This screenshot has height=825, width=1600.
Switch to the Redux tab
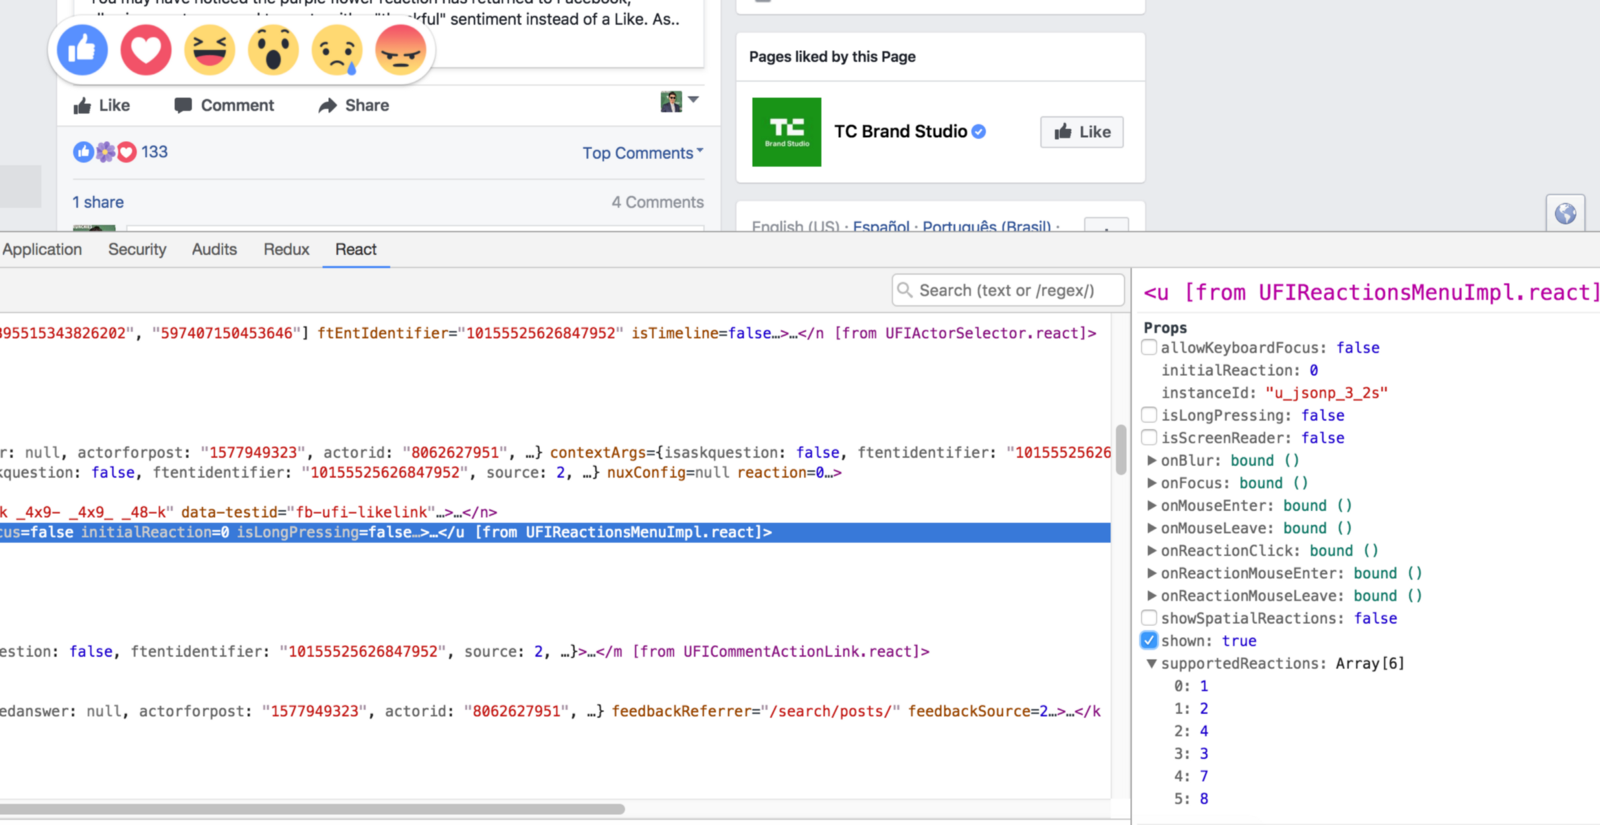pyautogui.click(x=286, y=250)
